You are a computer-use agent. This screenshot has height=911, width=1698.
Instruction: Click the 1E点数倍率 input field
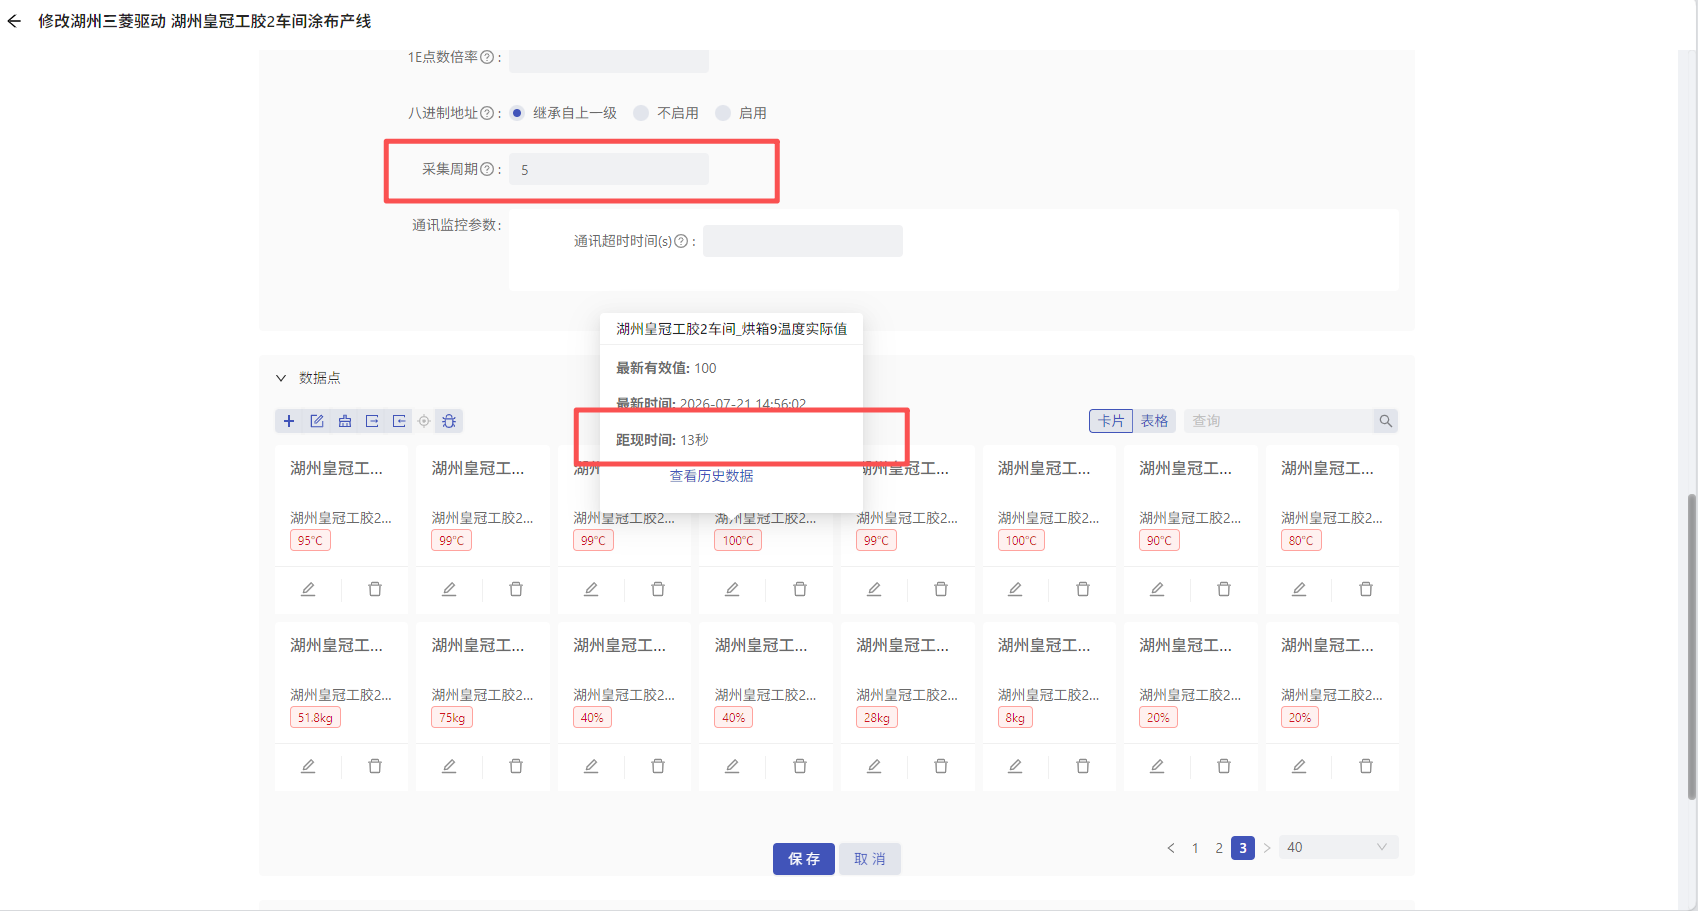(609, 60)
